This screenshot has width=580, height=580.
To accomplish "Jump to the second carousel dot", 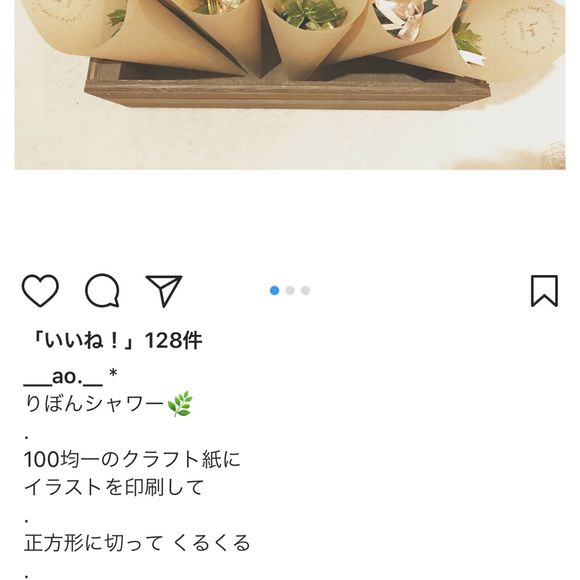I will click(290, 290).
